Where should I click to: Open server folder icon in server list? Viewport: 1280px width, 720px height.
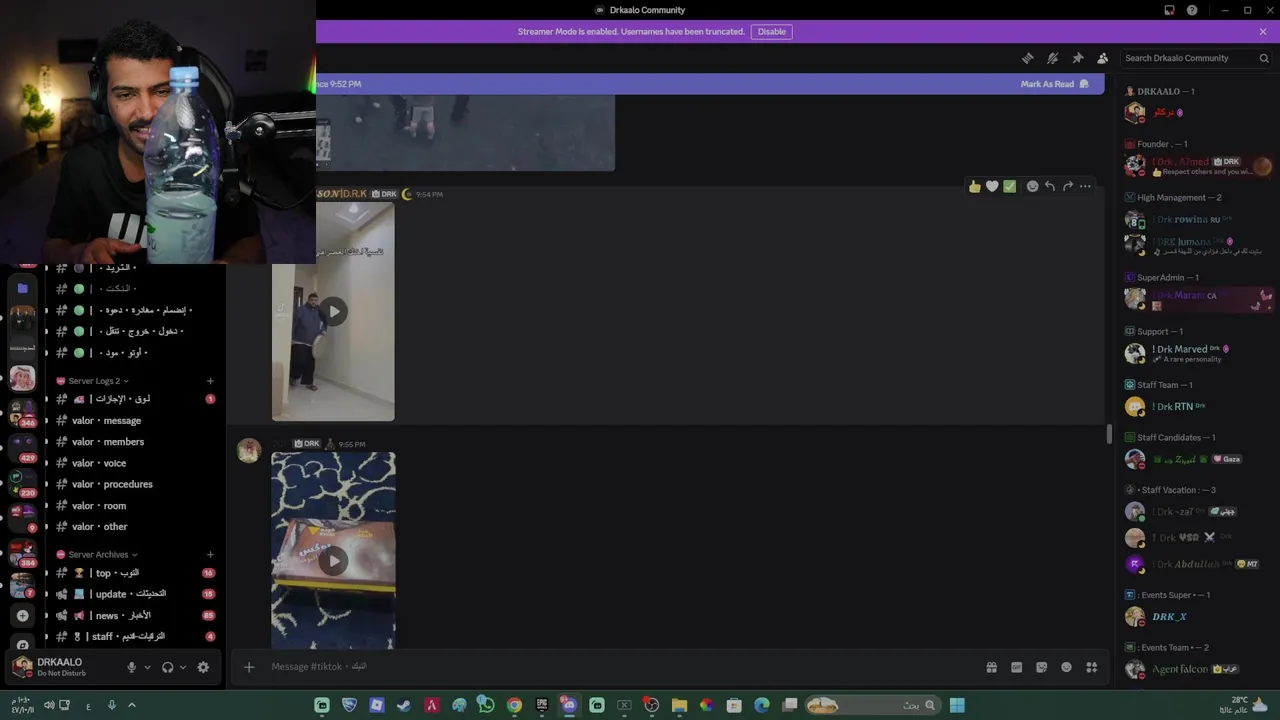22,288
